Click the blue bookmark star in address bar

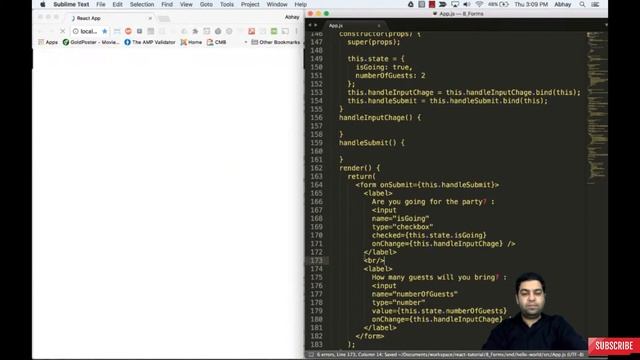tap(105, 31)
